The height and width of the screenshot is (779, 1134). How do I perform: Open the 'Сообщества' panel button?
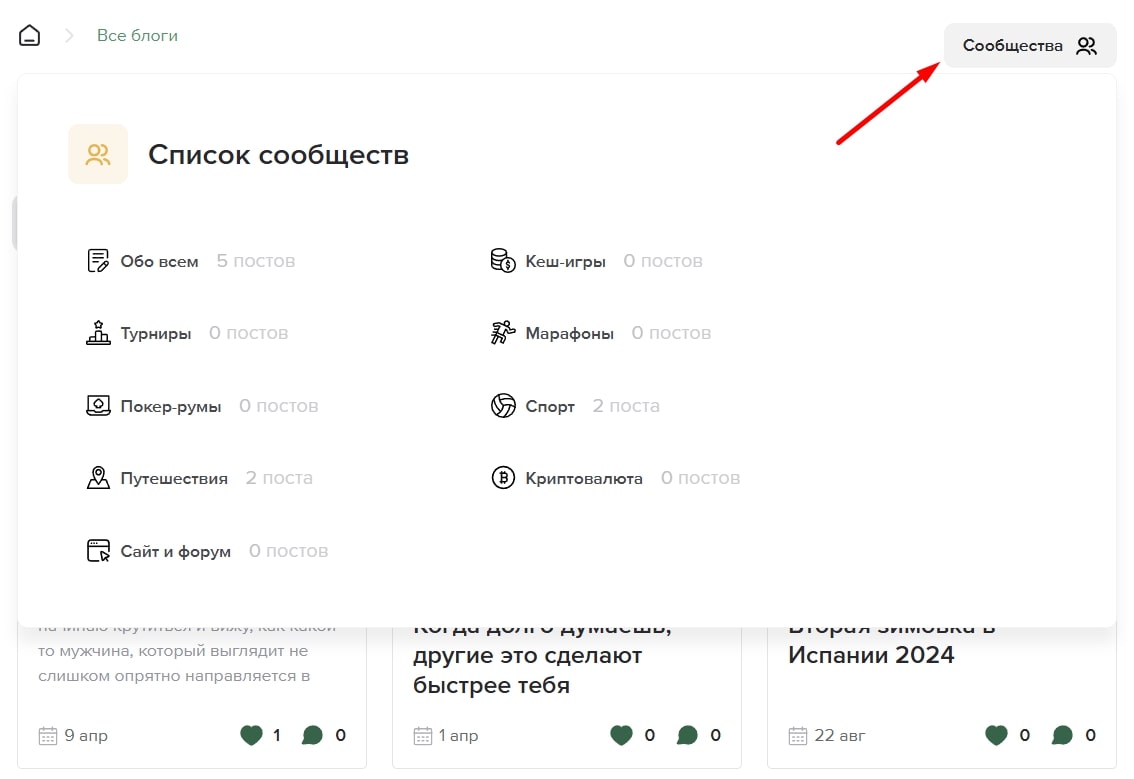click(1029, 45)
